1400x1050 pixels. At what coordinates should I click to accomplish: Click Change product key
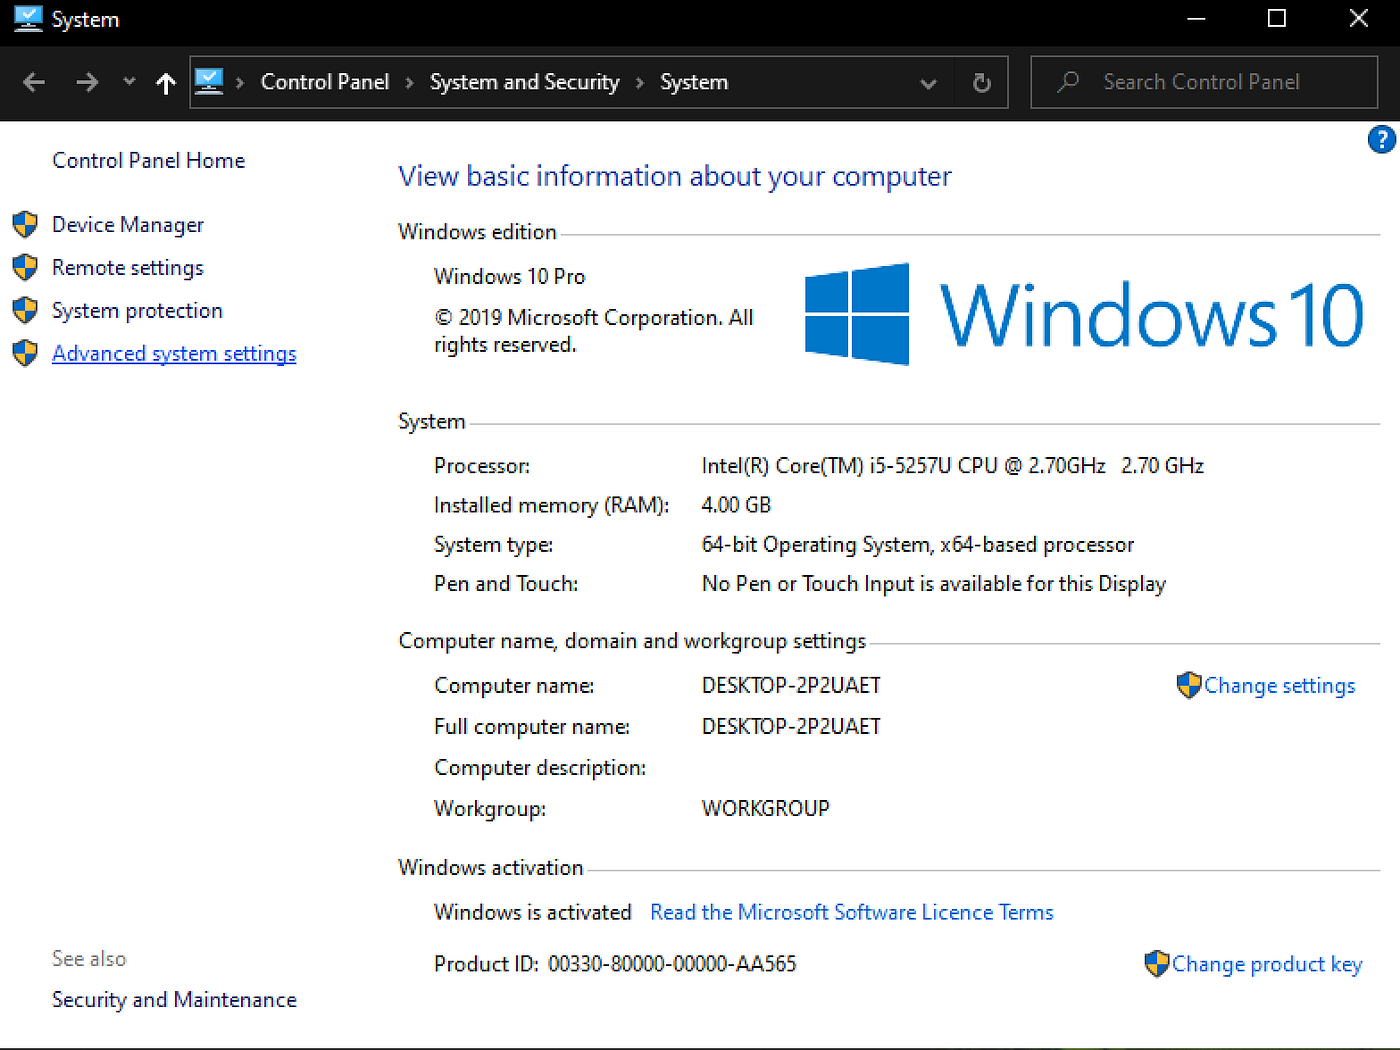1267,964
